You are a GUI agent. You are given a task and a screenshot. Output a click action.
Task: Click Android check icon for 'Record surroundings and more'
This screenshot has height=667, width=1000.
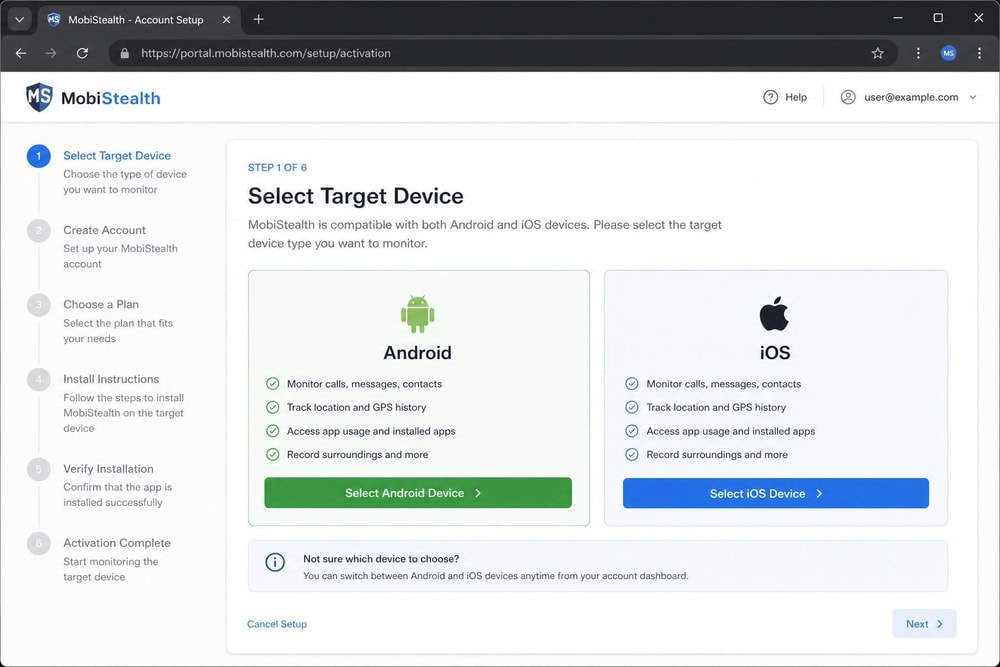272,455
